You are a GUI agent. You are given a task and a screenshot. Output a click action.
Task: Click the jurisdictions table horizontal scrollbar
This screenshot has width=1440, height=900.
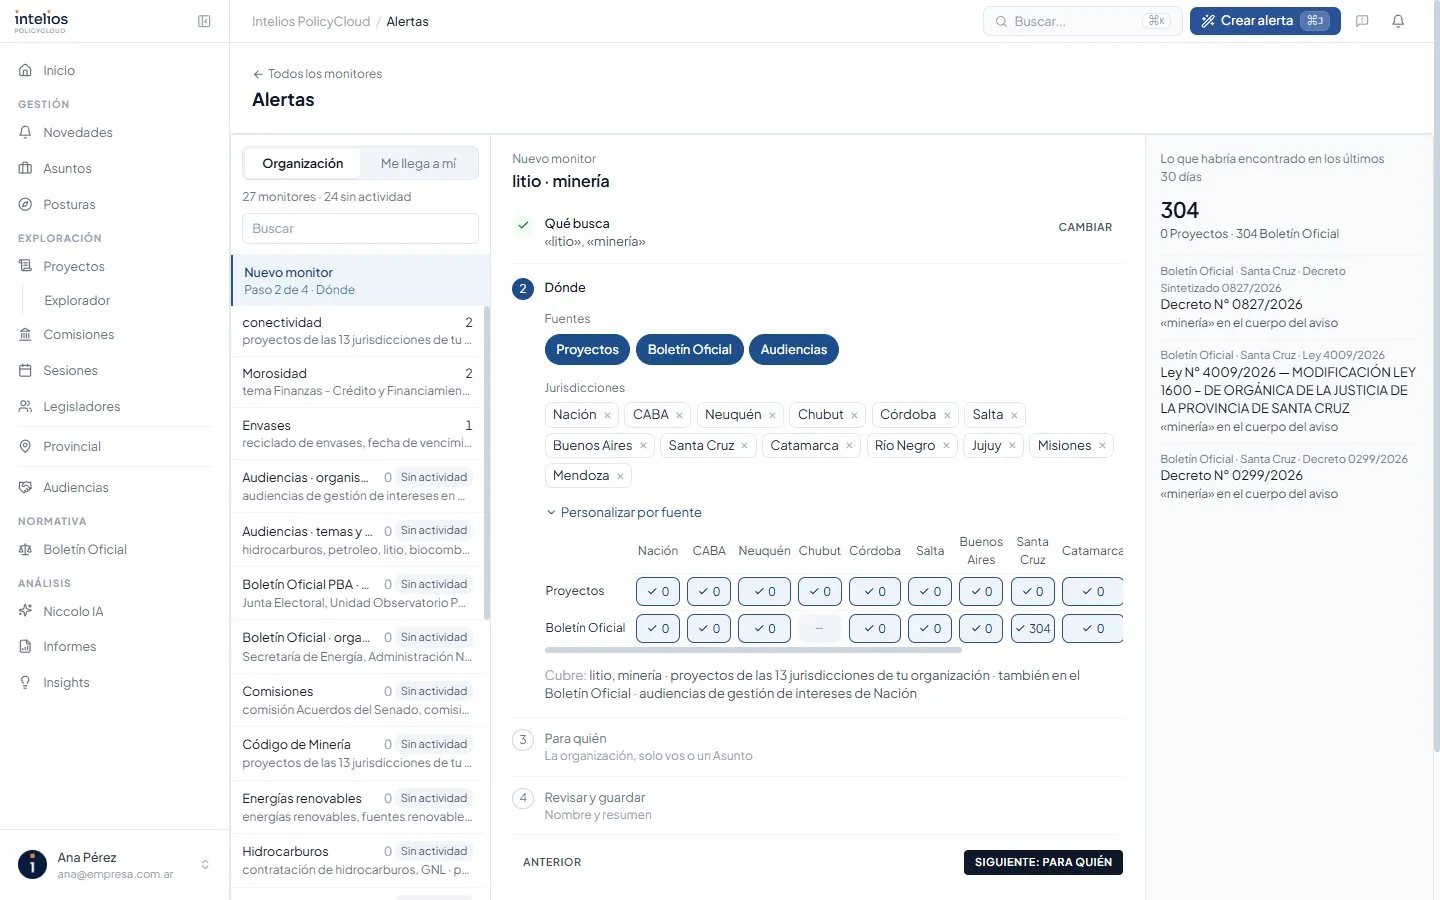[x=753, y=650]
